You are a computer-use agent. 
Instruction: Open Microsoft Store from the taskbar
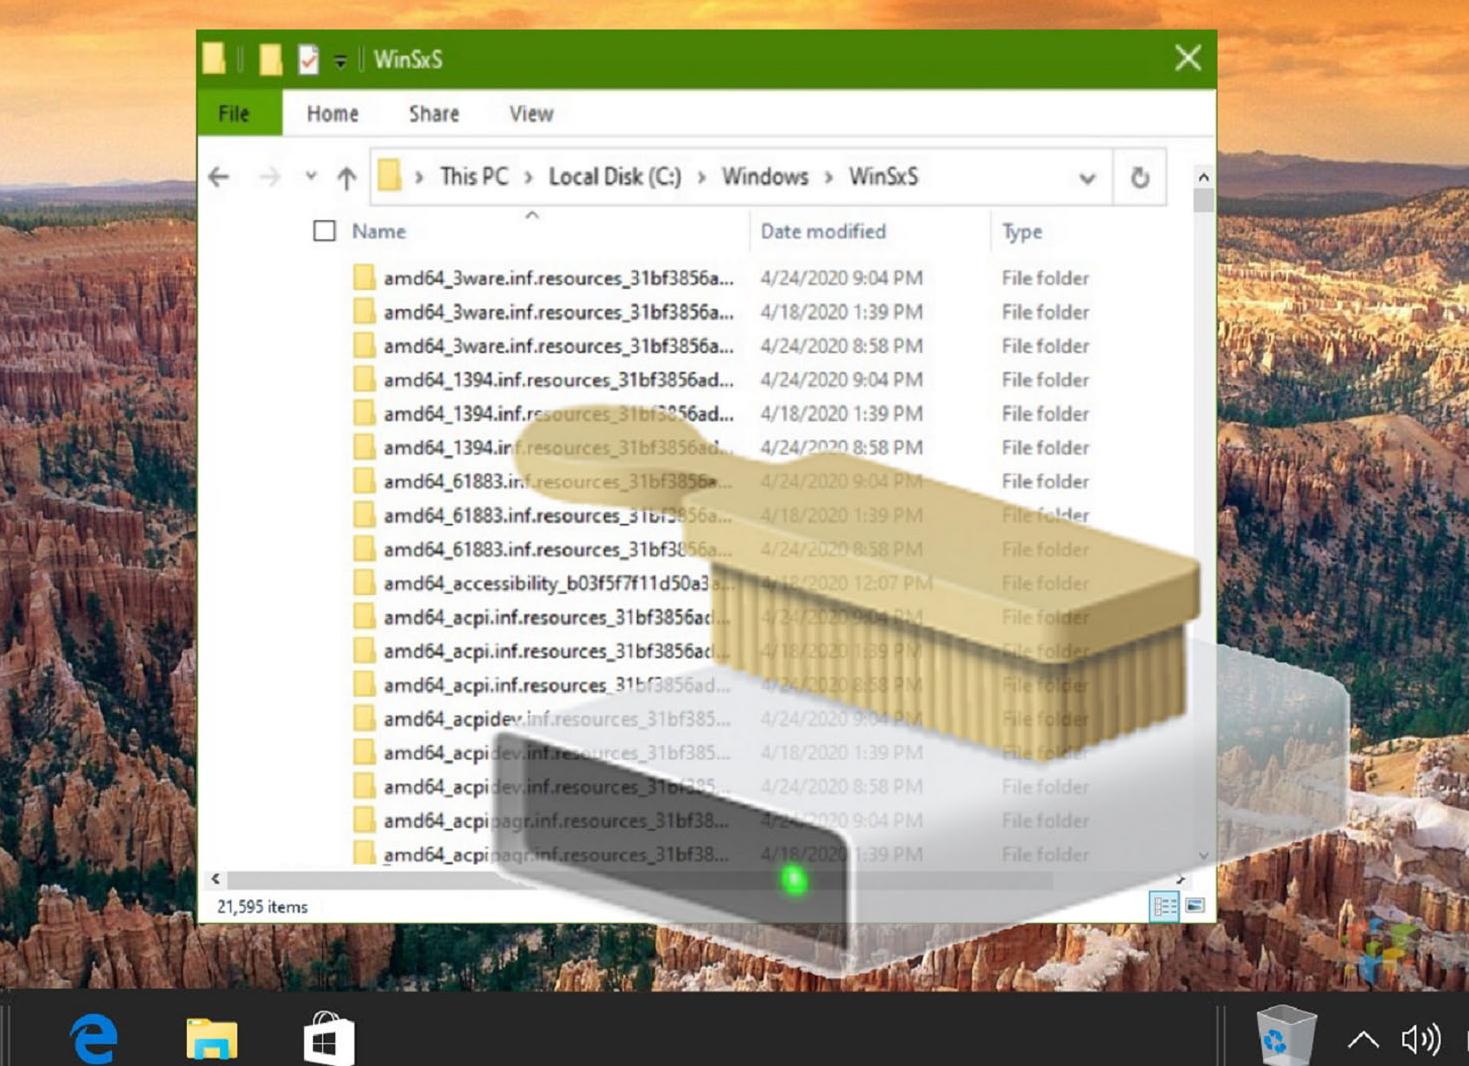click(x=329, y=1038)
